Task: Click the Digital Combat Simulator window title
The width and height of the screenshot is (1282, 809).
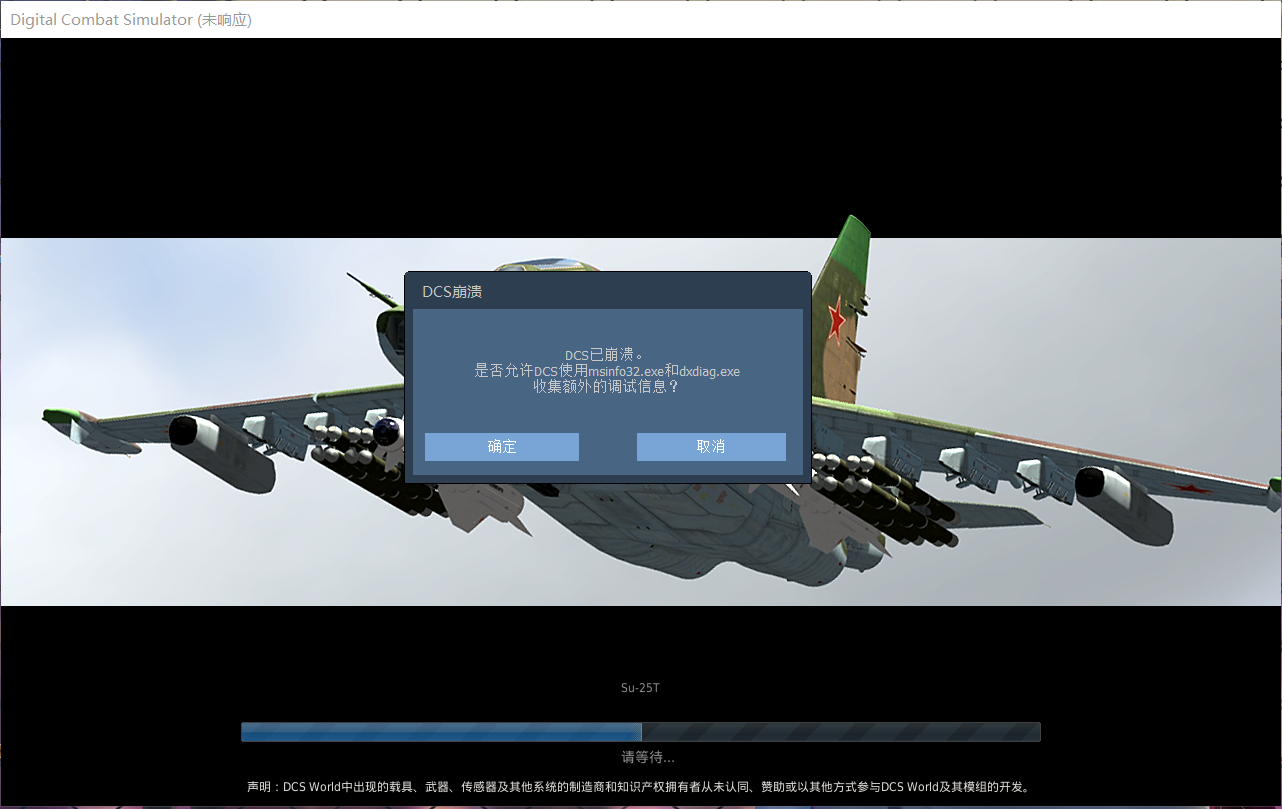Action: click(x=131, y=20)
